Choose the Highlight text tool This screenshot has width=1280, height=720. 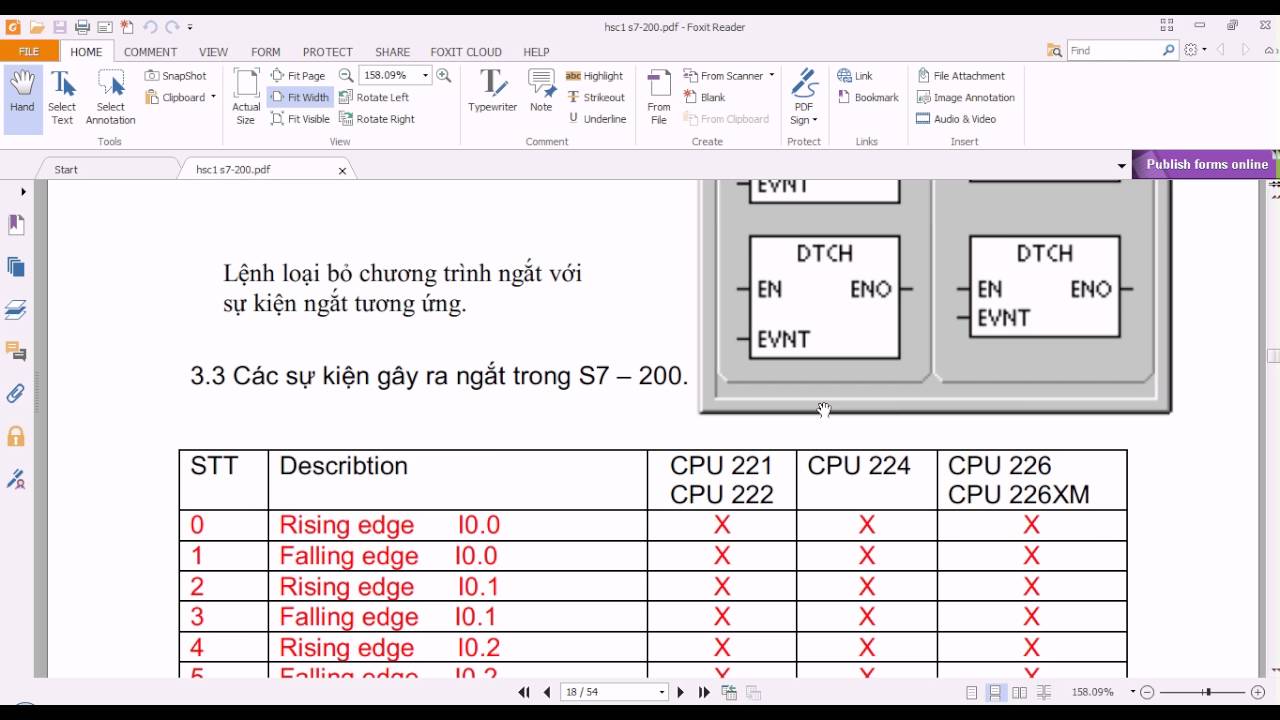(x=594, y=76)
